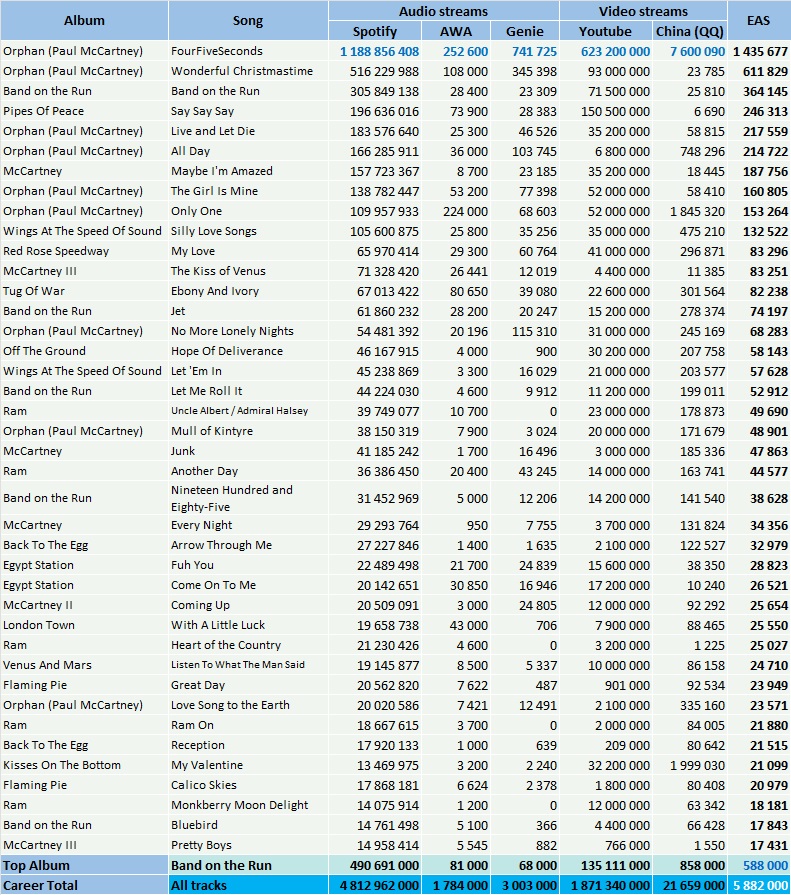Click the Every Night song cell
The width and height of the screenshot is (791, 895).
[248, 525]
